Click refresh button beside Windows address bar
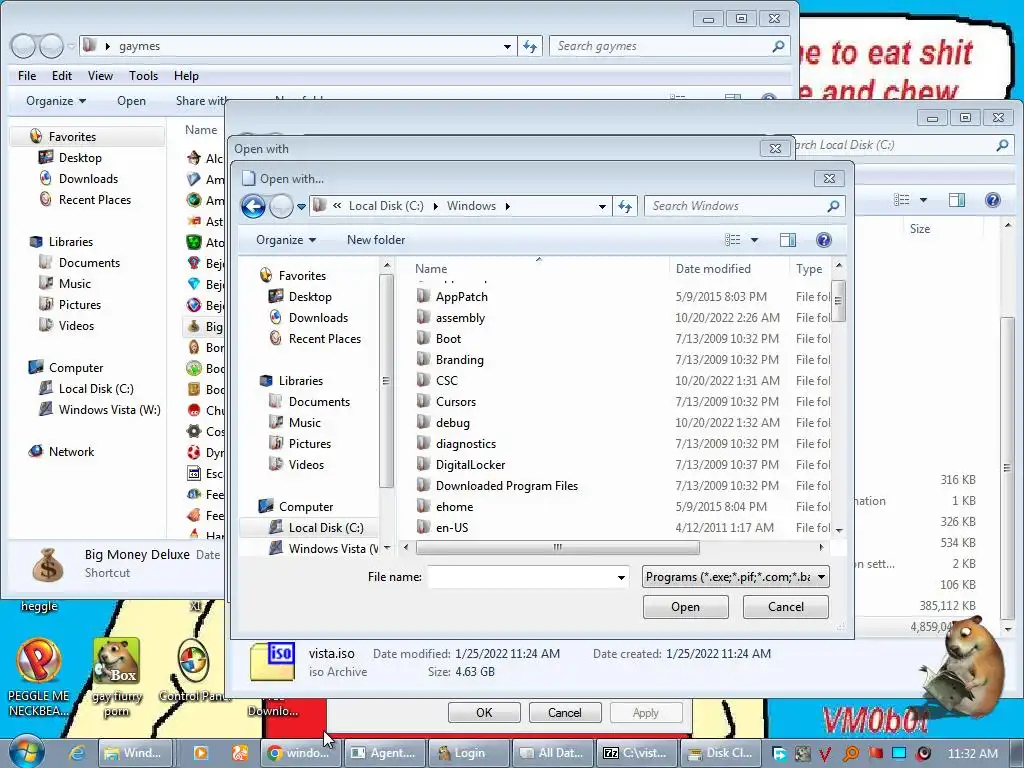 click(625, 206)
